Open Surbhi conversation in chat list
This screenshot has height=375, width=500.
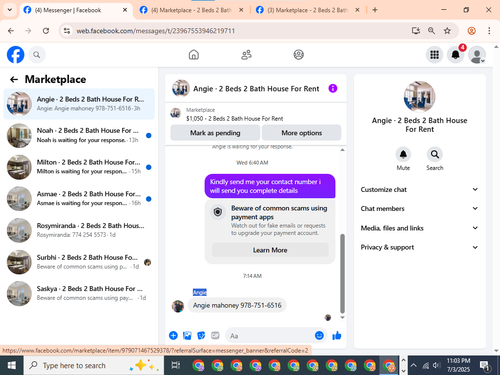point(79,262)
